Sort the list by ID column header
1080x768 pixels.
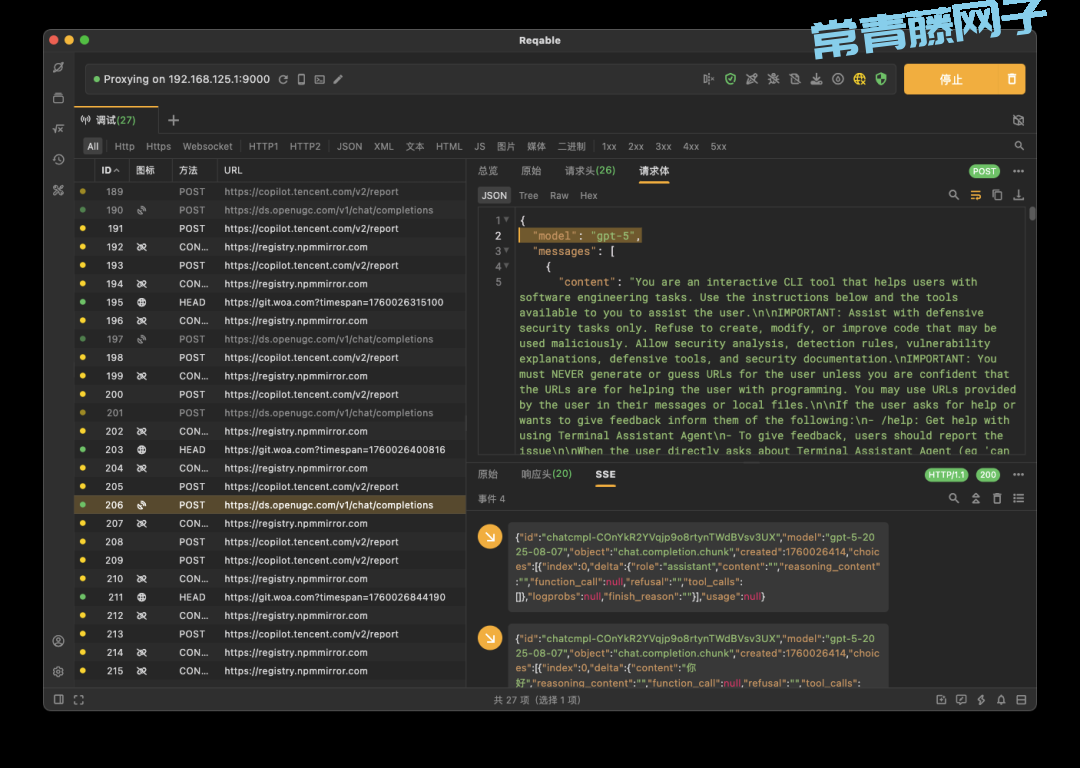110,171
